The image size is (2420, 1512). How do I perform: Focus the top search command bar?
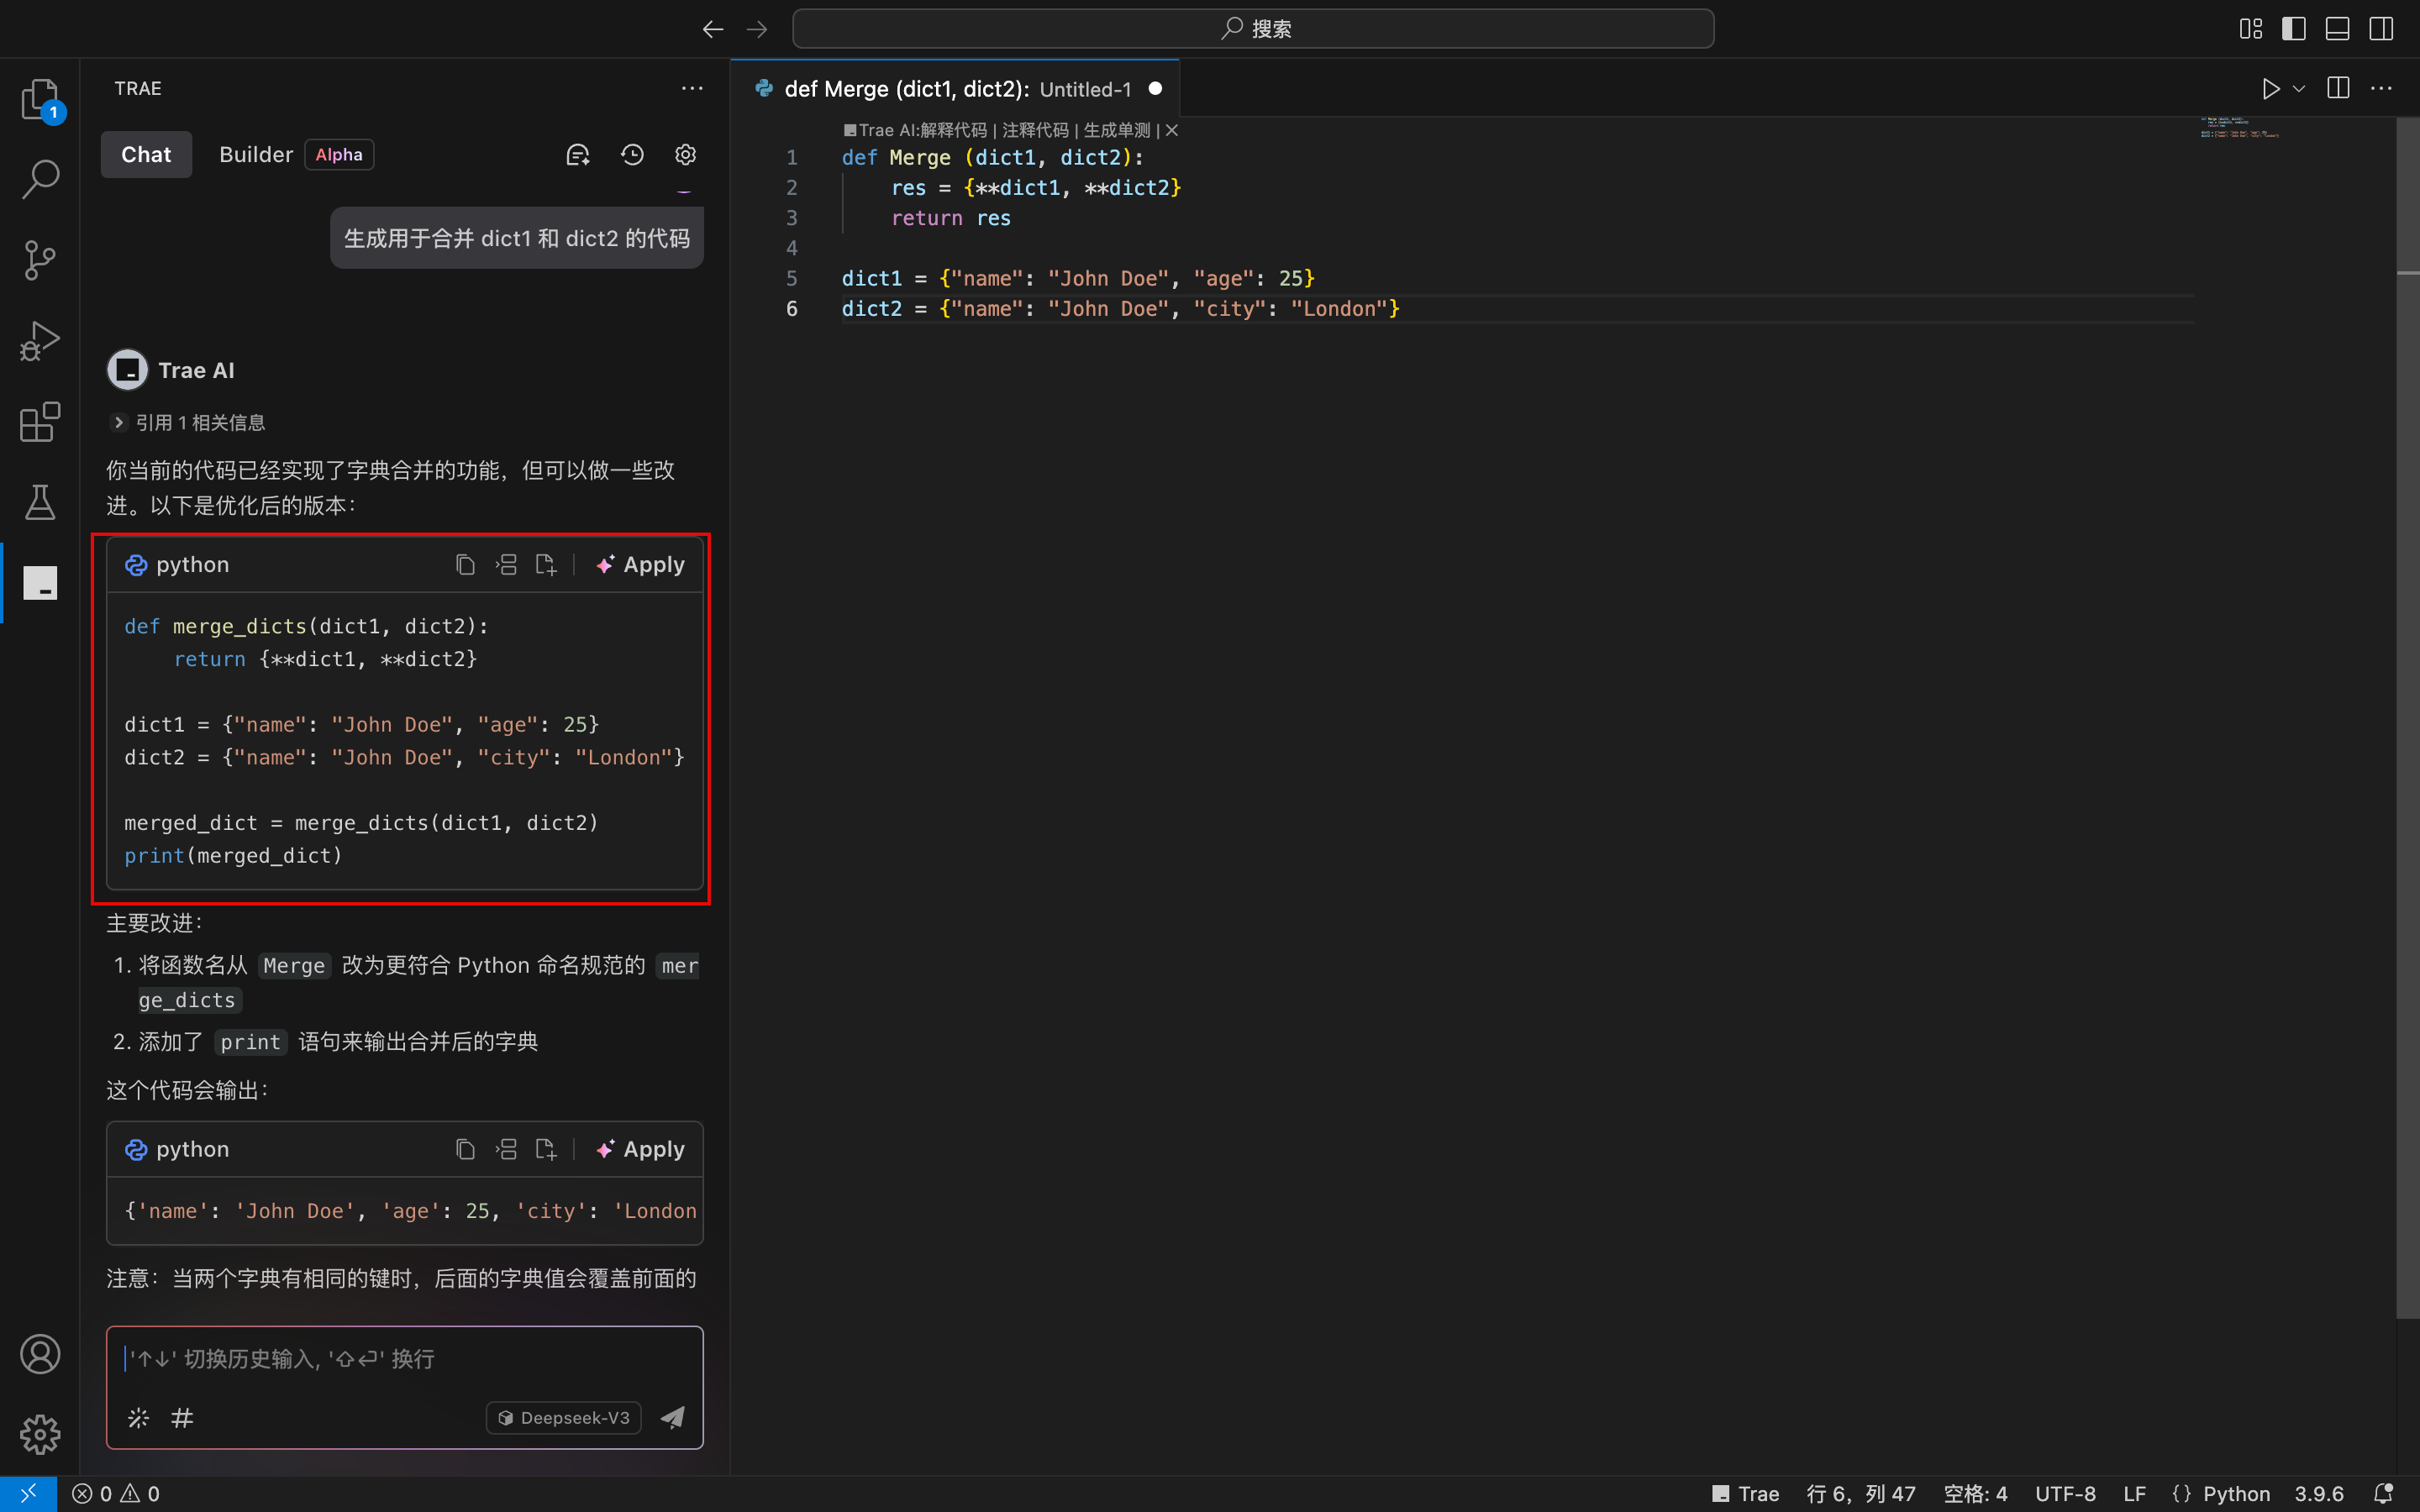[x=1253, y=29]
